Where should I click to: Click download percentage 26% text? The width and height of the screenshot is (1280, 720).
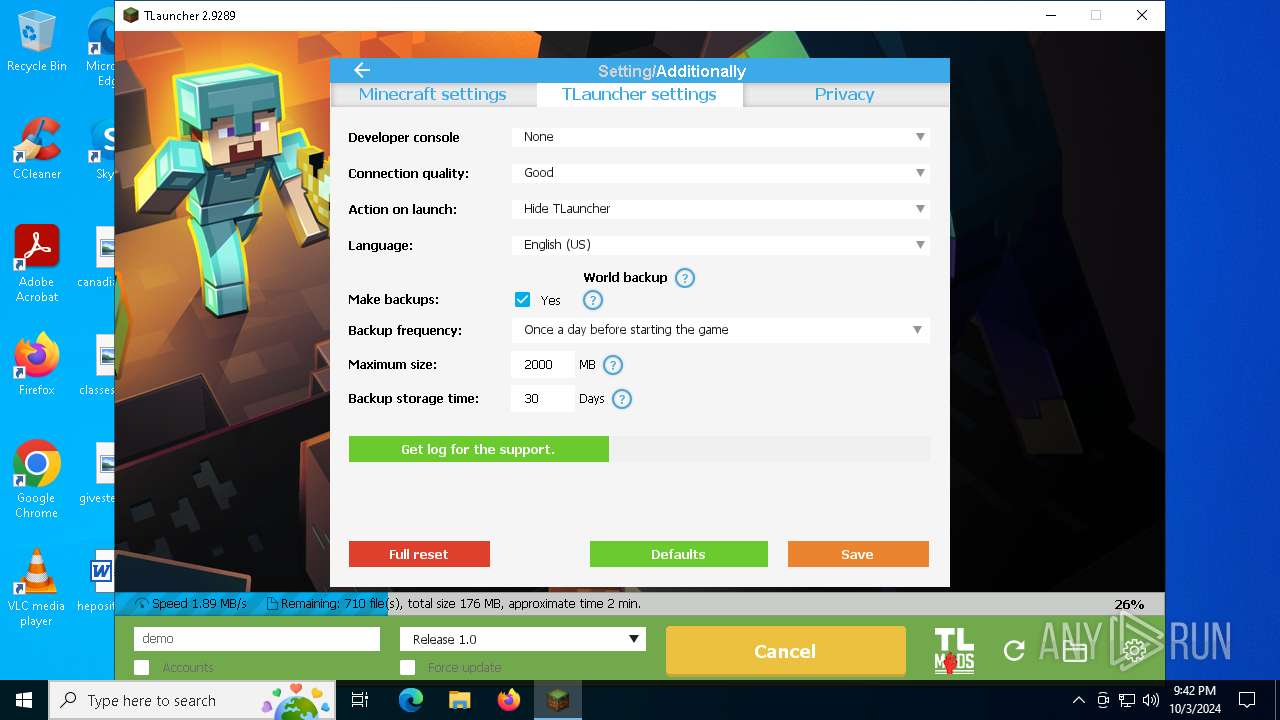[x=1129, y=604]
